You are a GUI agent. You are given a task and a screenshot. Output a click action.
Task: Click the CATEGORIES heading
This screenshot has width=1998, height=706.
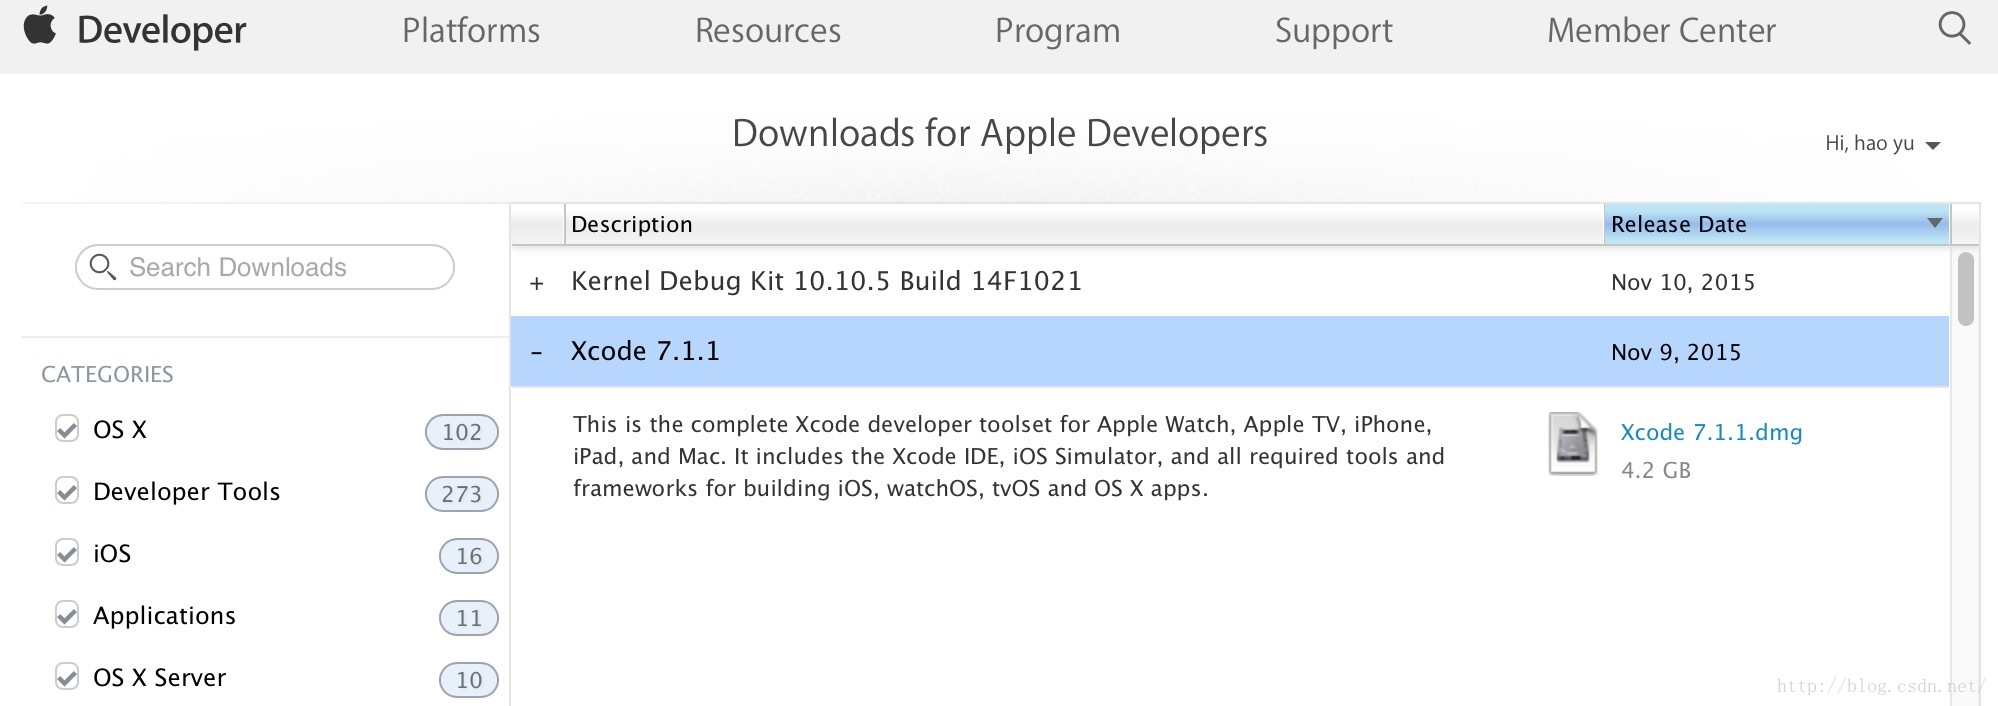(107, 374)
